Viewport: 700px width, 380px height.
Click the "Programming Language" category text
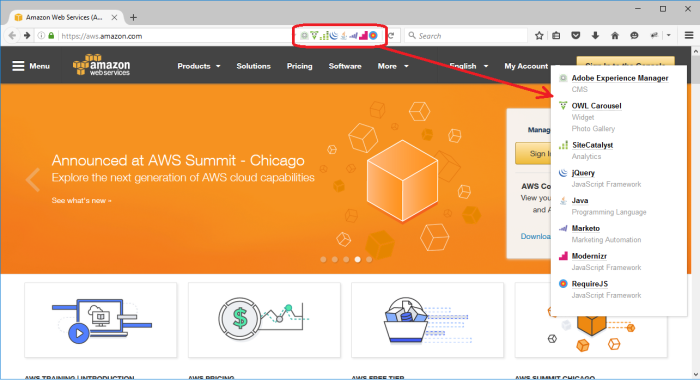click(x=609, y=212)
